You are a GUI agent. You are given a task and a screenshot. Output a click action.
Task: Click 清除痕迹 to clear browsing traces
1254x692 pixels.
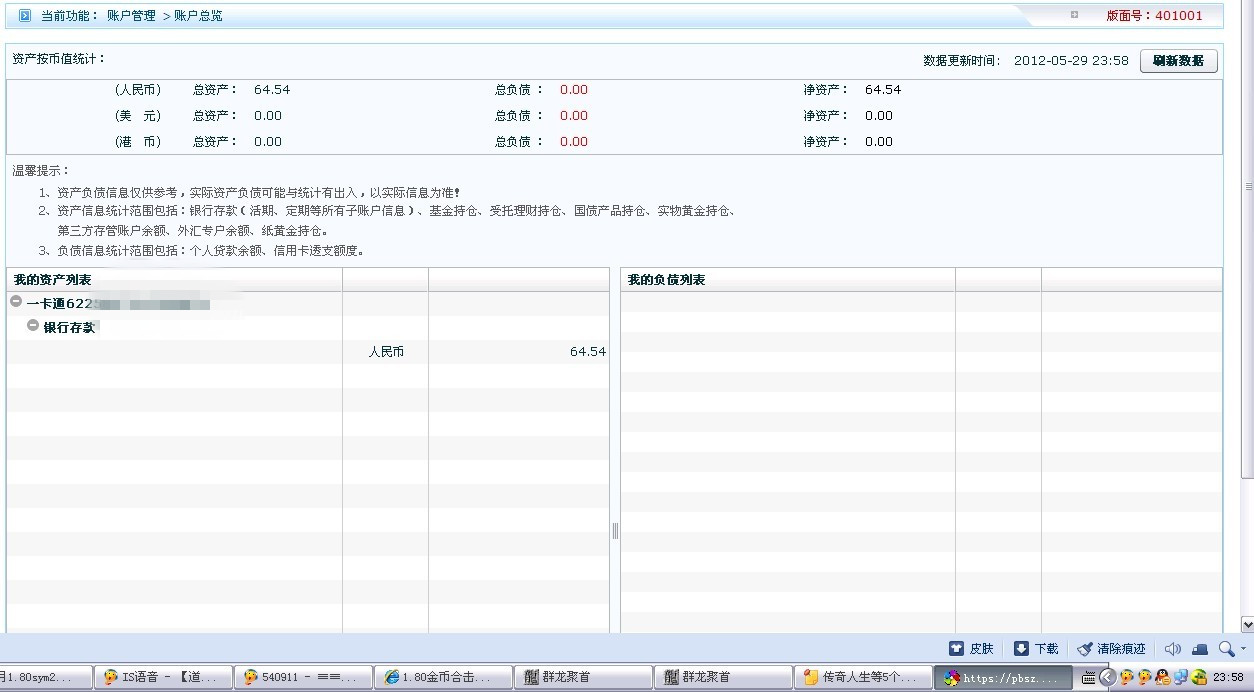[x=1111, y=649]
